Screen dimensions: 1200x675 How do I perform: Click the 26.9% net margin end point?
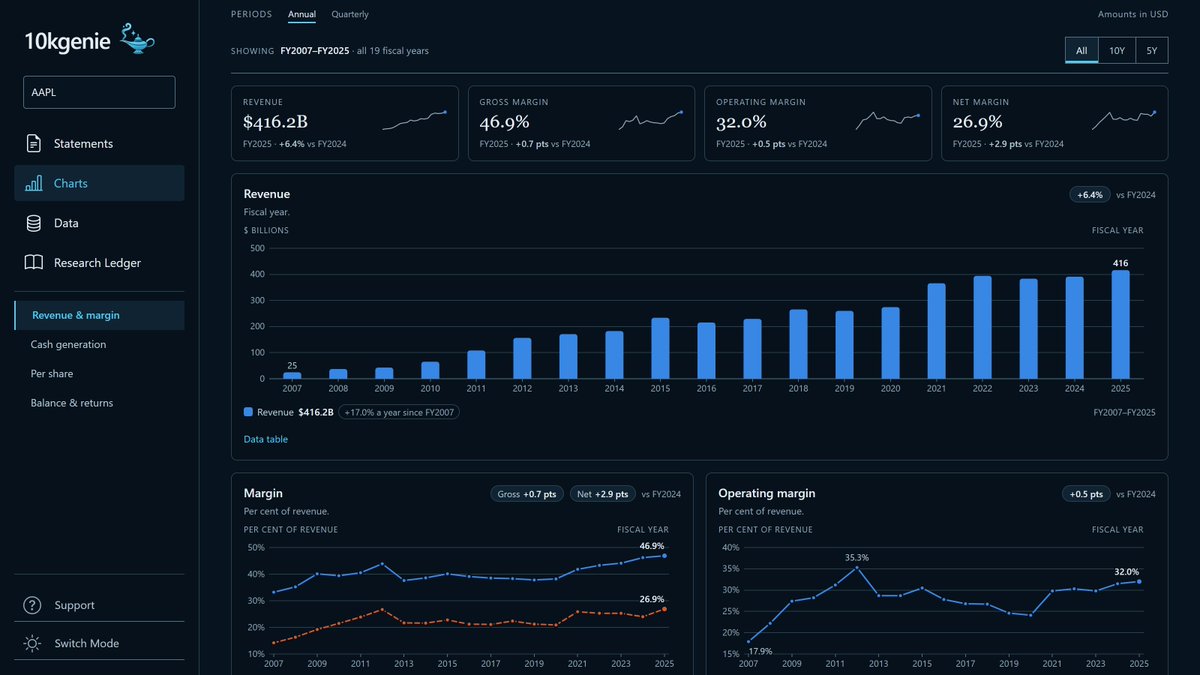tap(664, 609)
